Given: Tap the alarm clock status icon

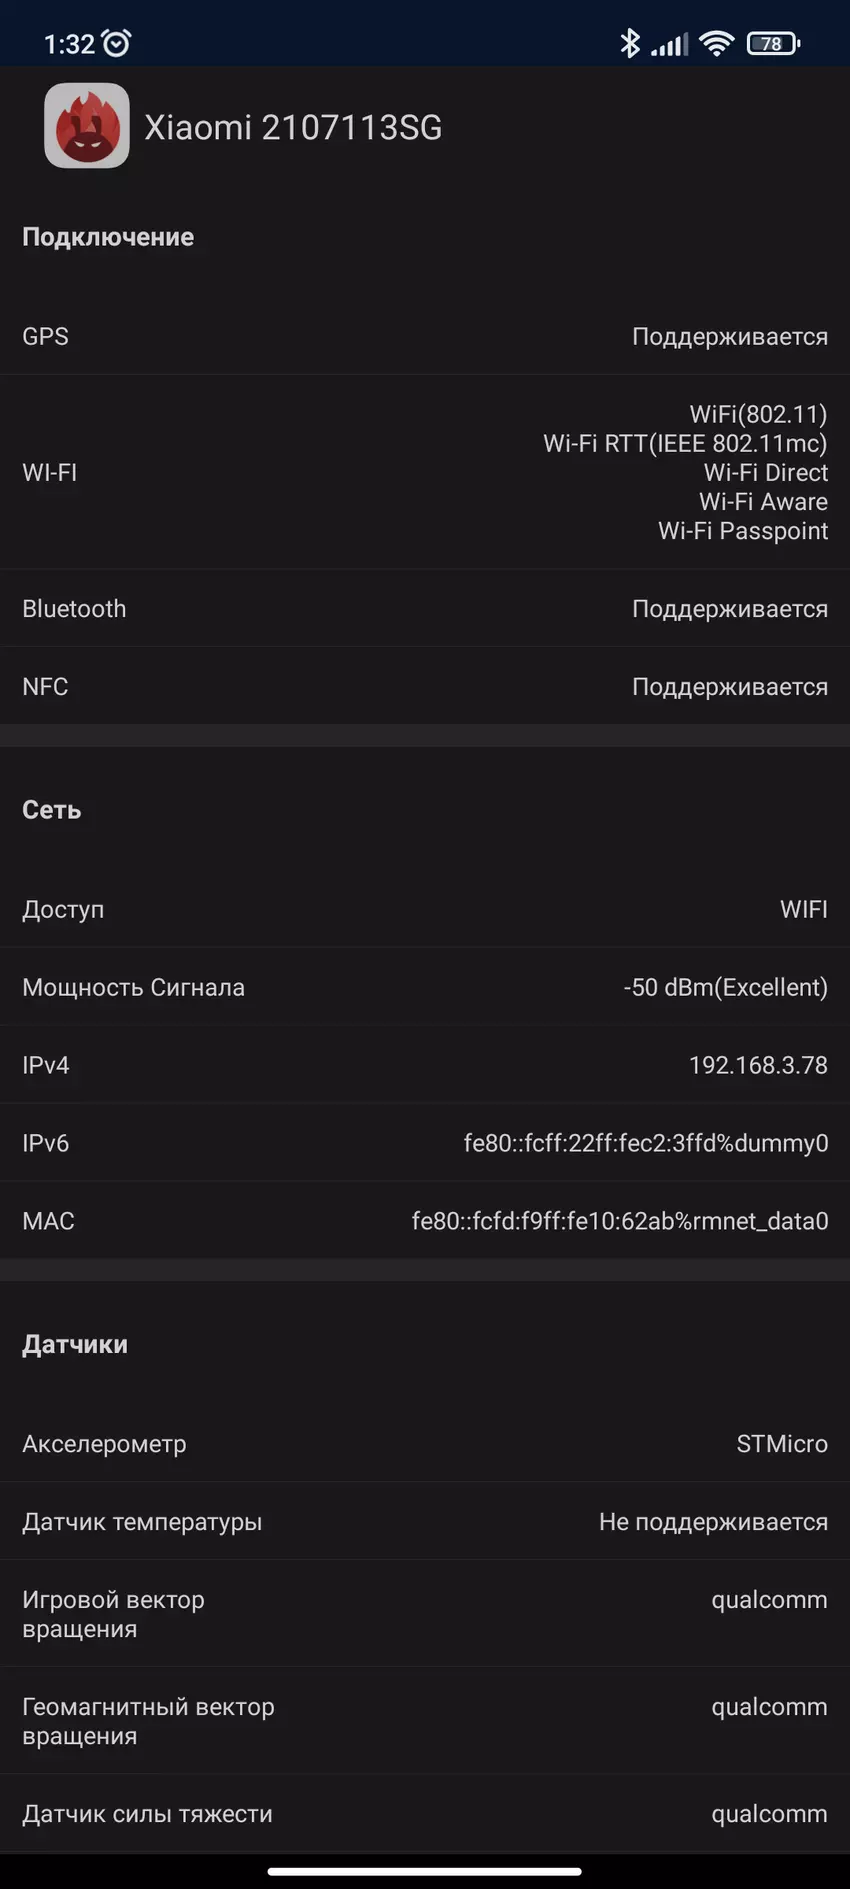Looking at the screenshot, I should 117,43.
